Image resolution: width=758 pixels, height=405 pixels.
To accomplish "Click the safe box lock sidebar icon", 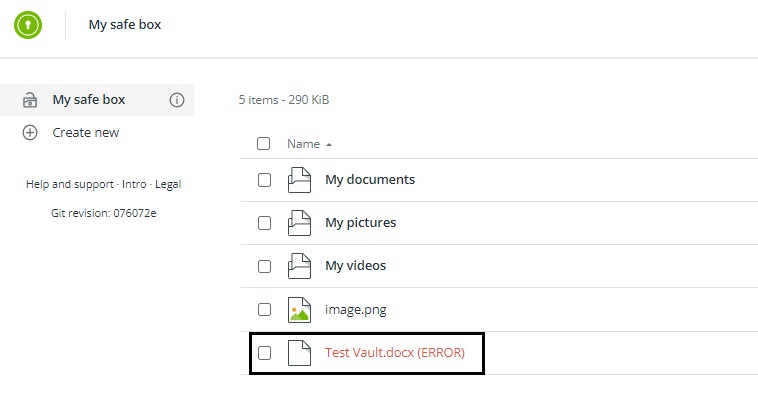I will [x=30, y=100].
